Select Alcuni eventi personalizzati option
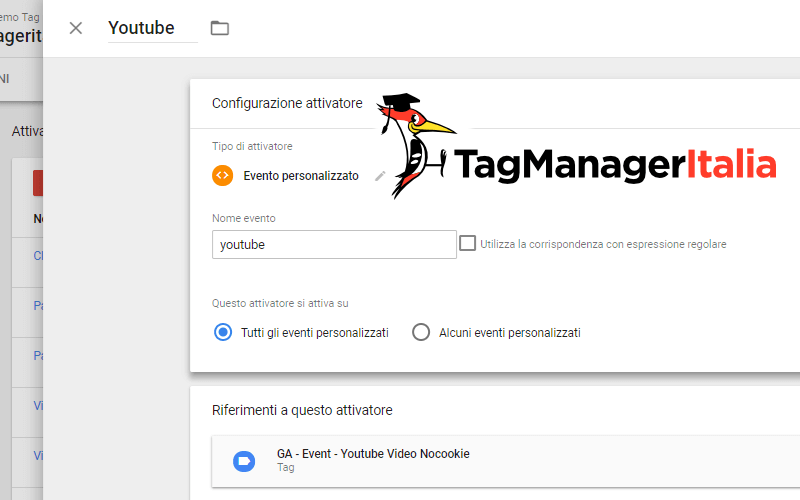This screenshot has width=800, height=500. point(421,333)
